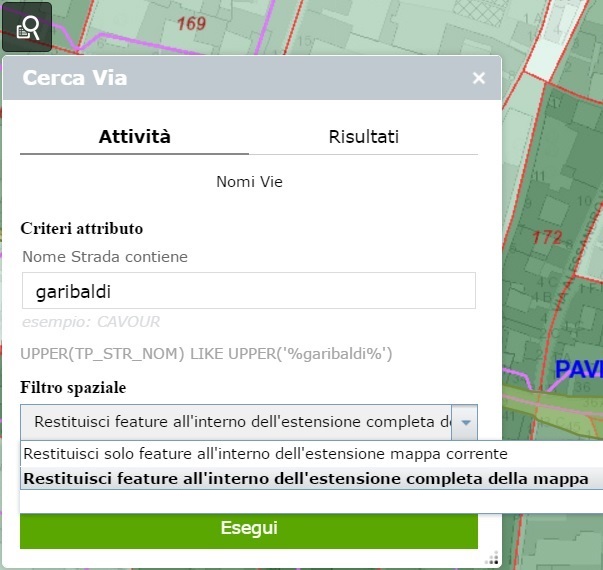Click the SQL expression UPPER(TP_STR_NOM) text
The height and width of the screenshot is (570, 603).
click(206, 354)
